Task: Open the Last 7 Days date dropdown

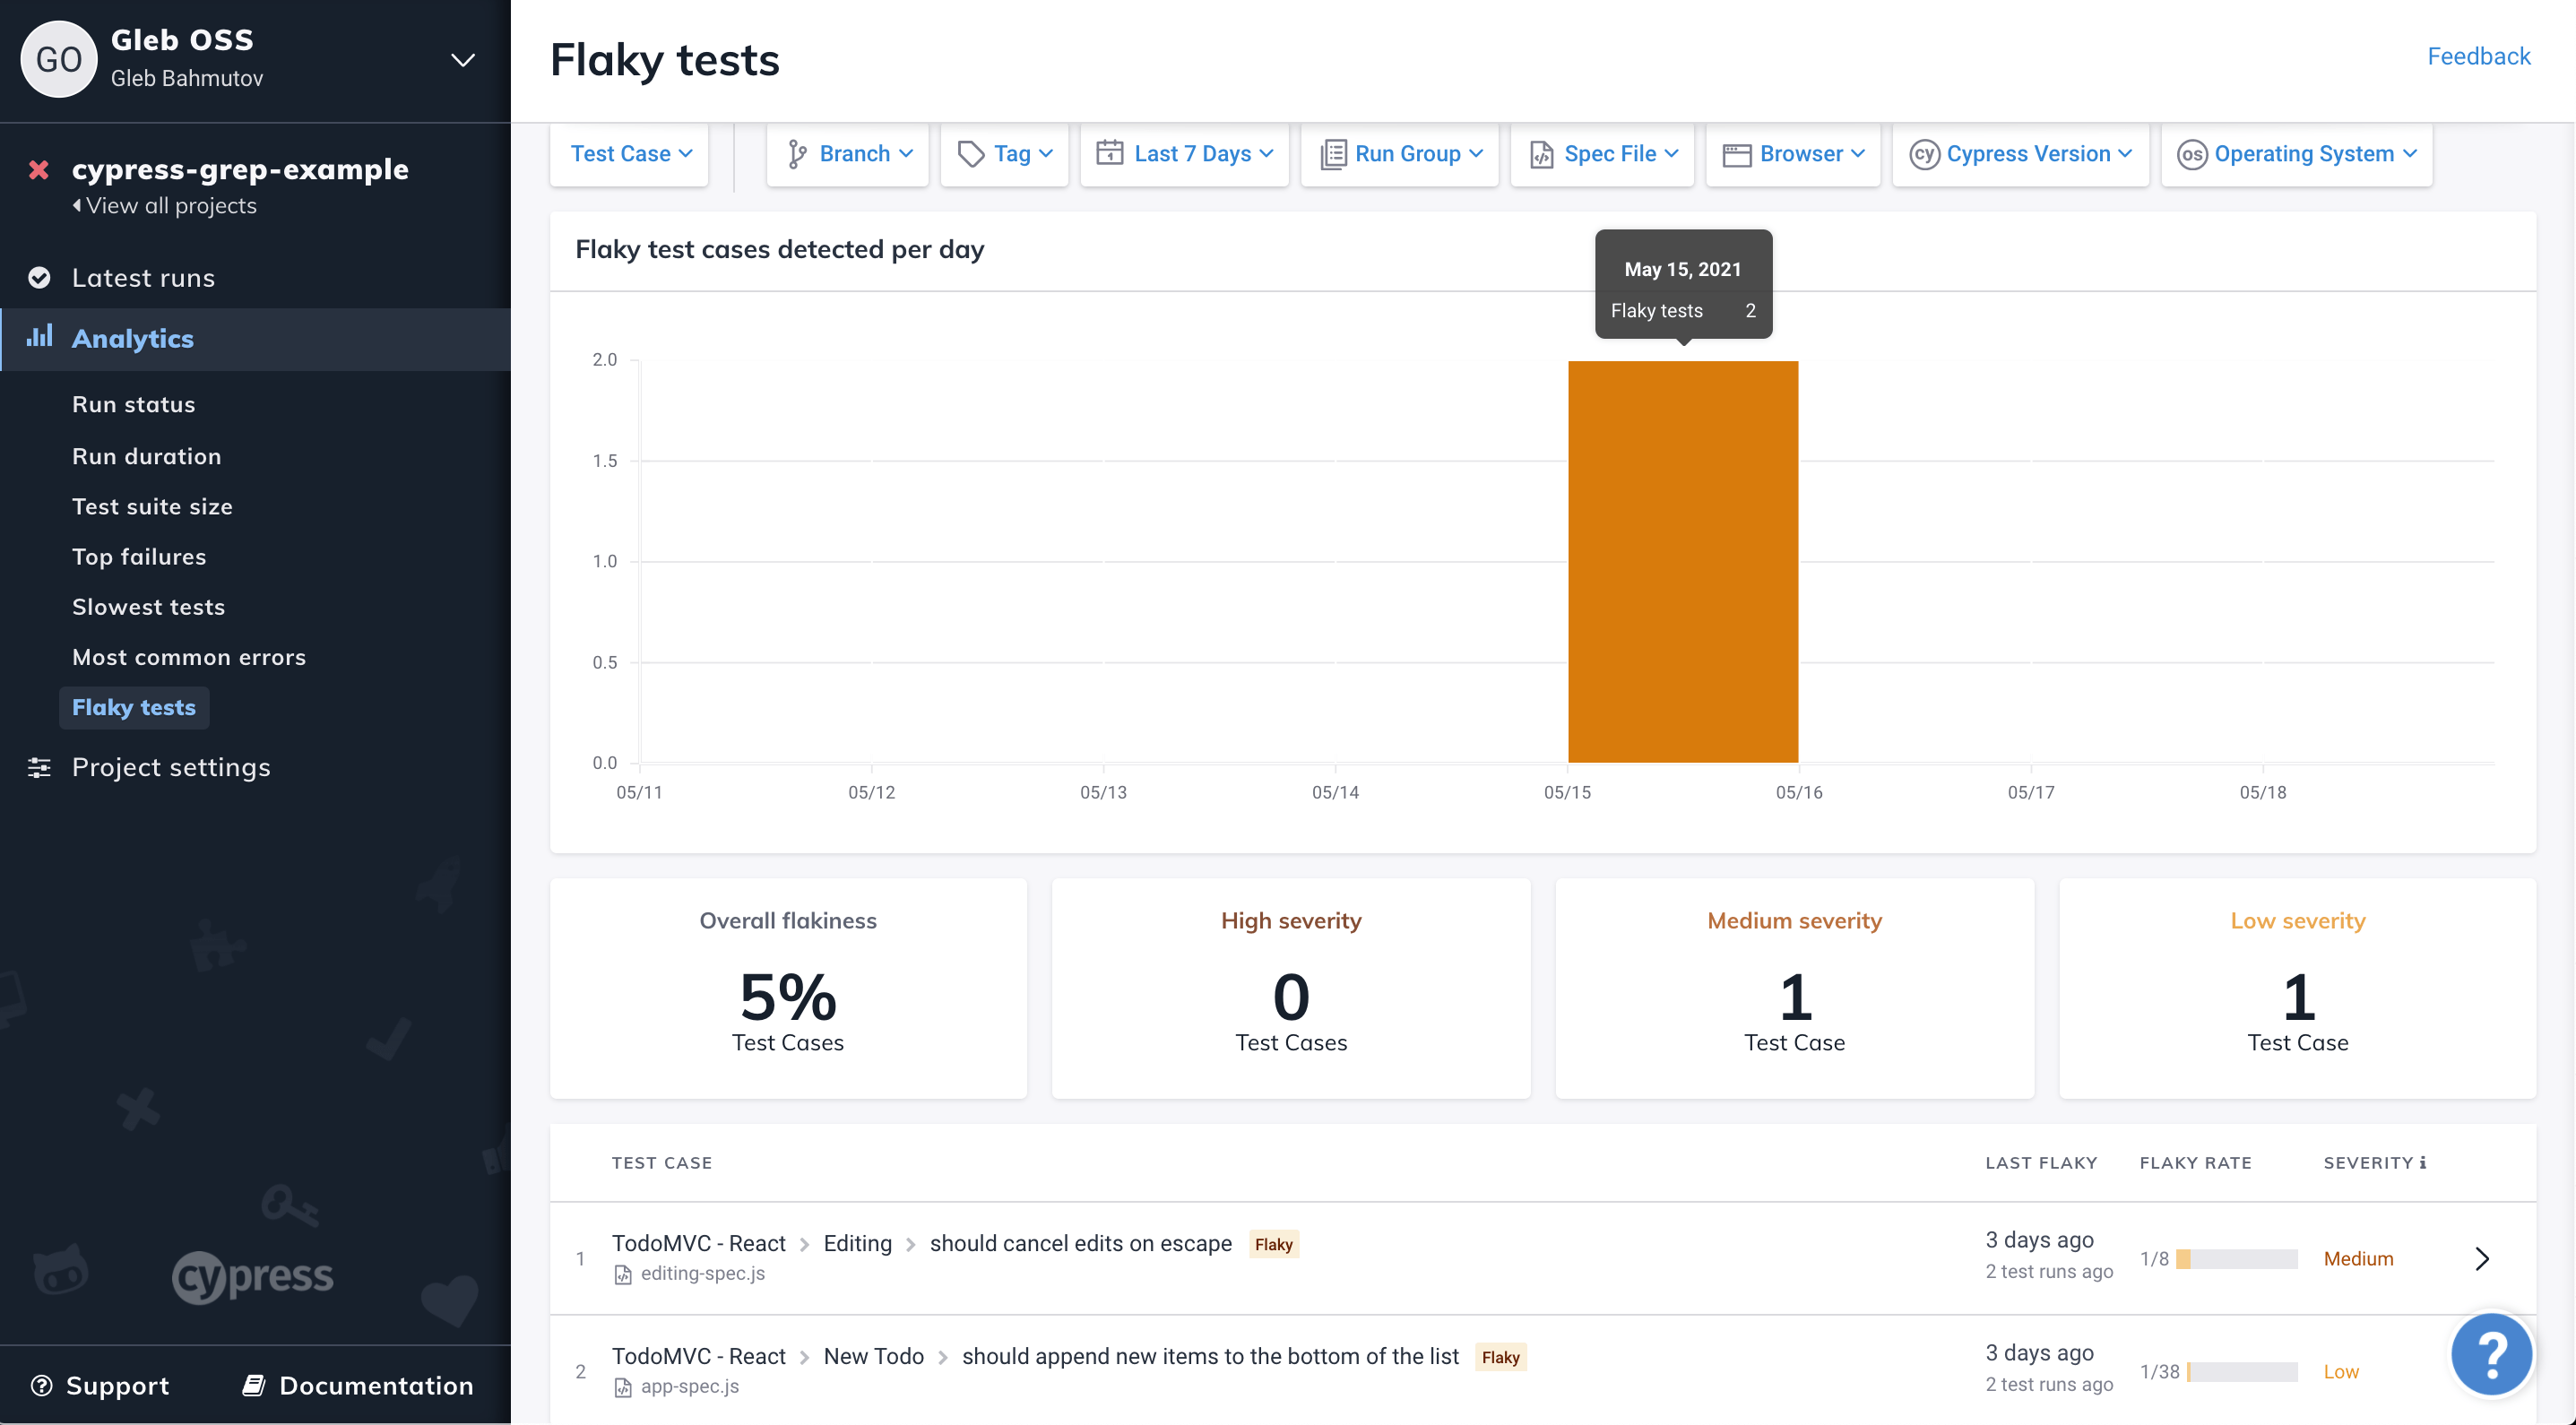Action: coord(1184,154)
